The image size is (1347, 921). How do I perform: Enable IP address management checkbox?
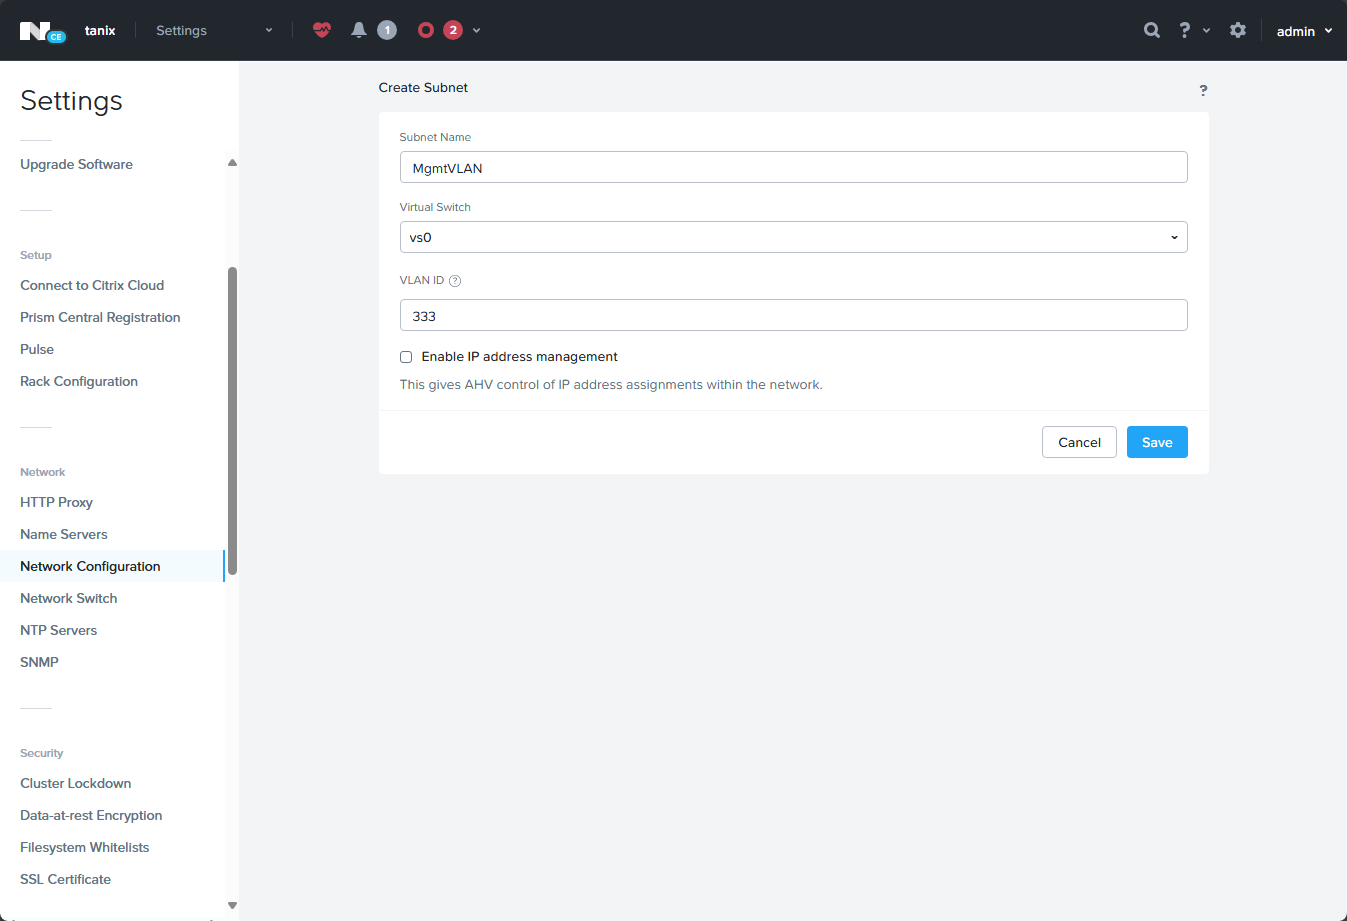pyautogui.click(x=406, y=357)
